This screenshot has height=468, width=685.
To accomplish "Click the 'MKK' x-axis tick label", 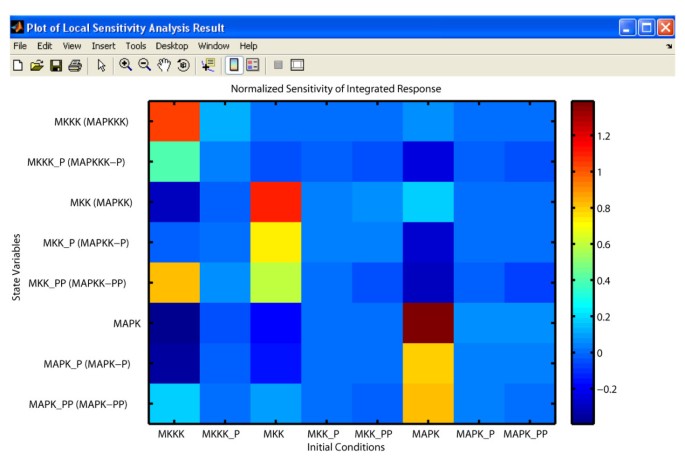I will pyautogui.click(x=273, y=434).
